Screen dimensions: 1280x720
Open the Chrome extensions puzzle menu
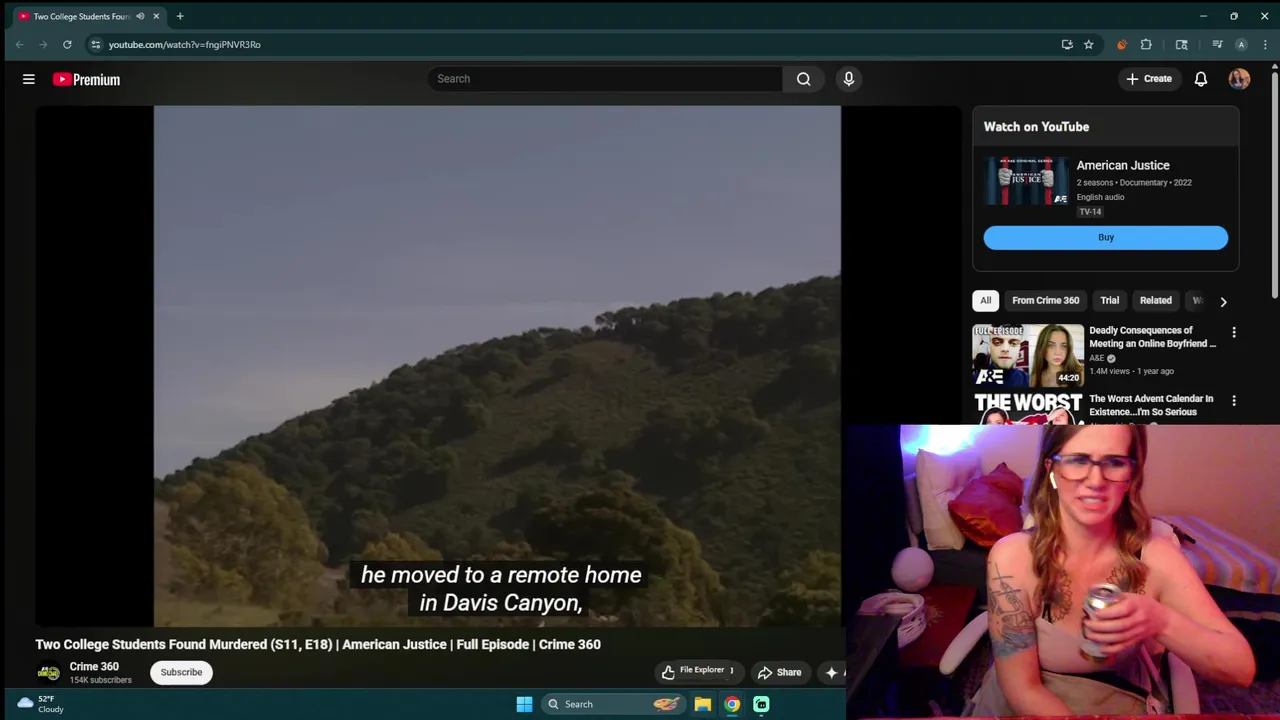(1146, 44)
